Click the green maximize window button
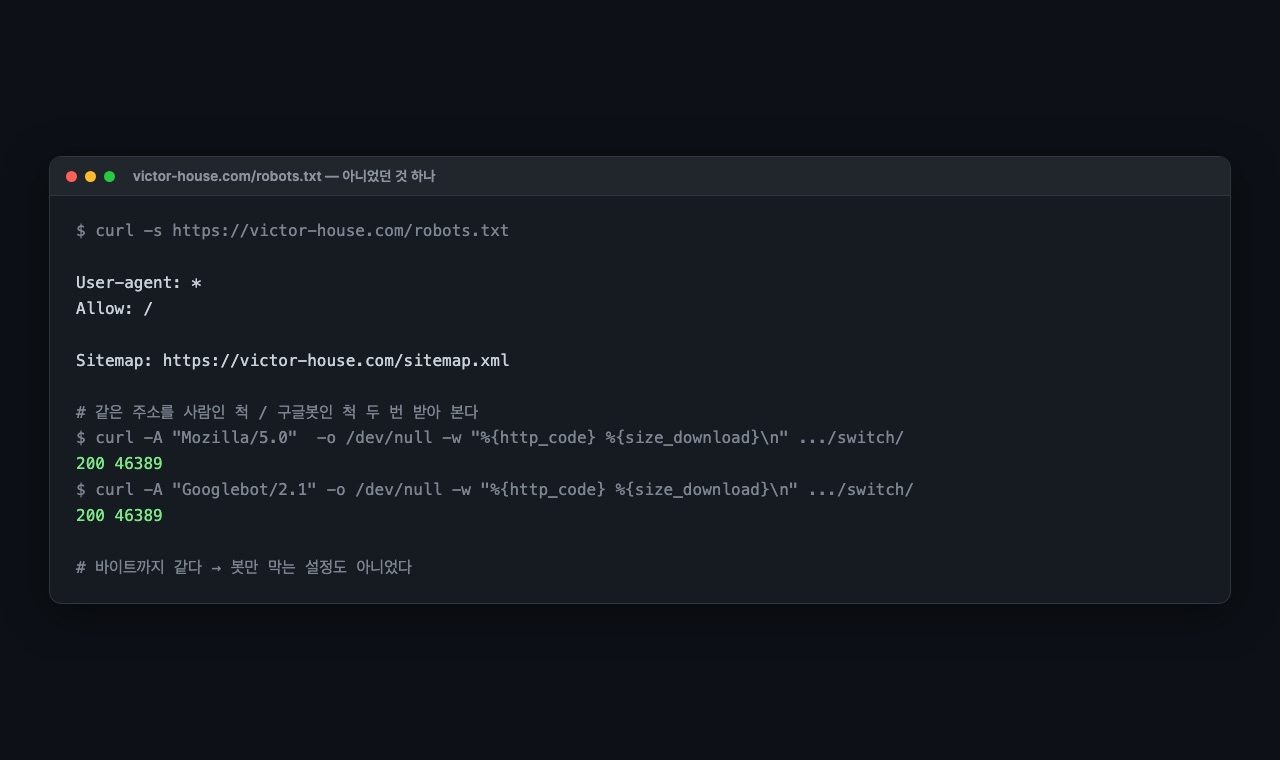This screenshot has height=760, width=1280. click(x=110, y=176)
